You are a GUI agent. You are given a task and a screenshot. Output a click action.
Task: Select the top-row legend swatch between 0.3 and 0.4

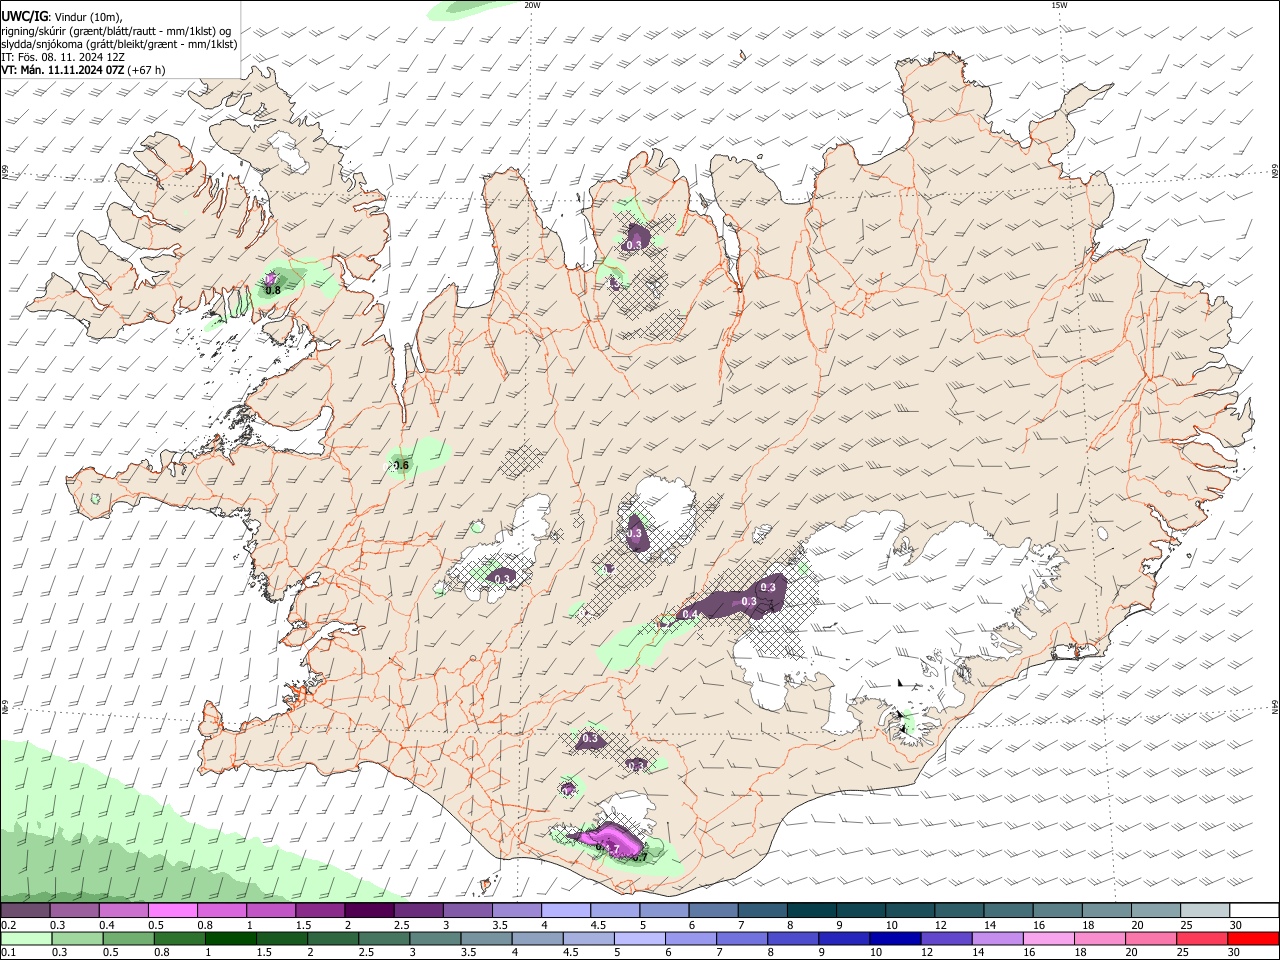(75, 911)
